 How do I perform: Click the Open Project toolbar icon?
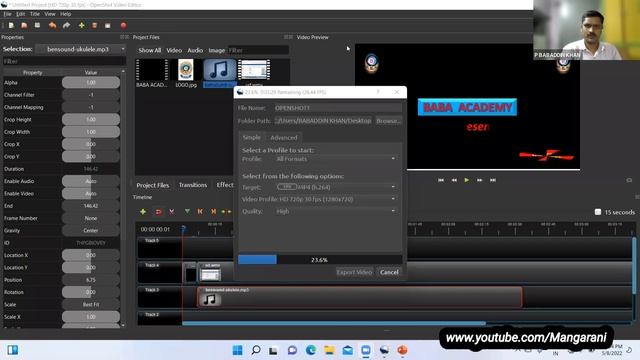click(x=24, y=25)
